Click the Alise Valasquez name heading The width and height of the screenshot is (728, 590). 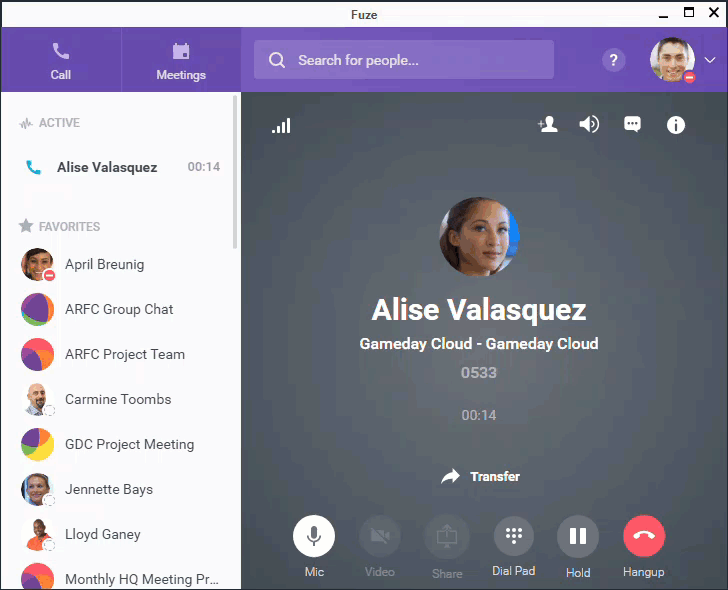click(x=479, y=310)
